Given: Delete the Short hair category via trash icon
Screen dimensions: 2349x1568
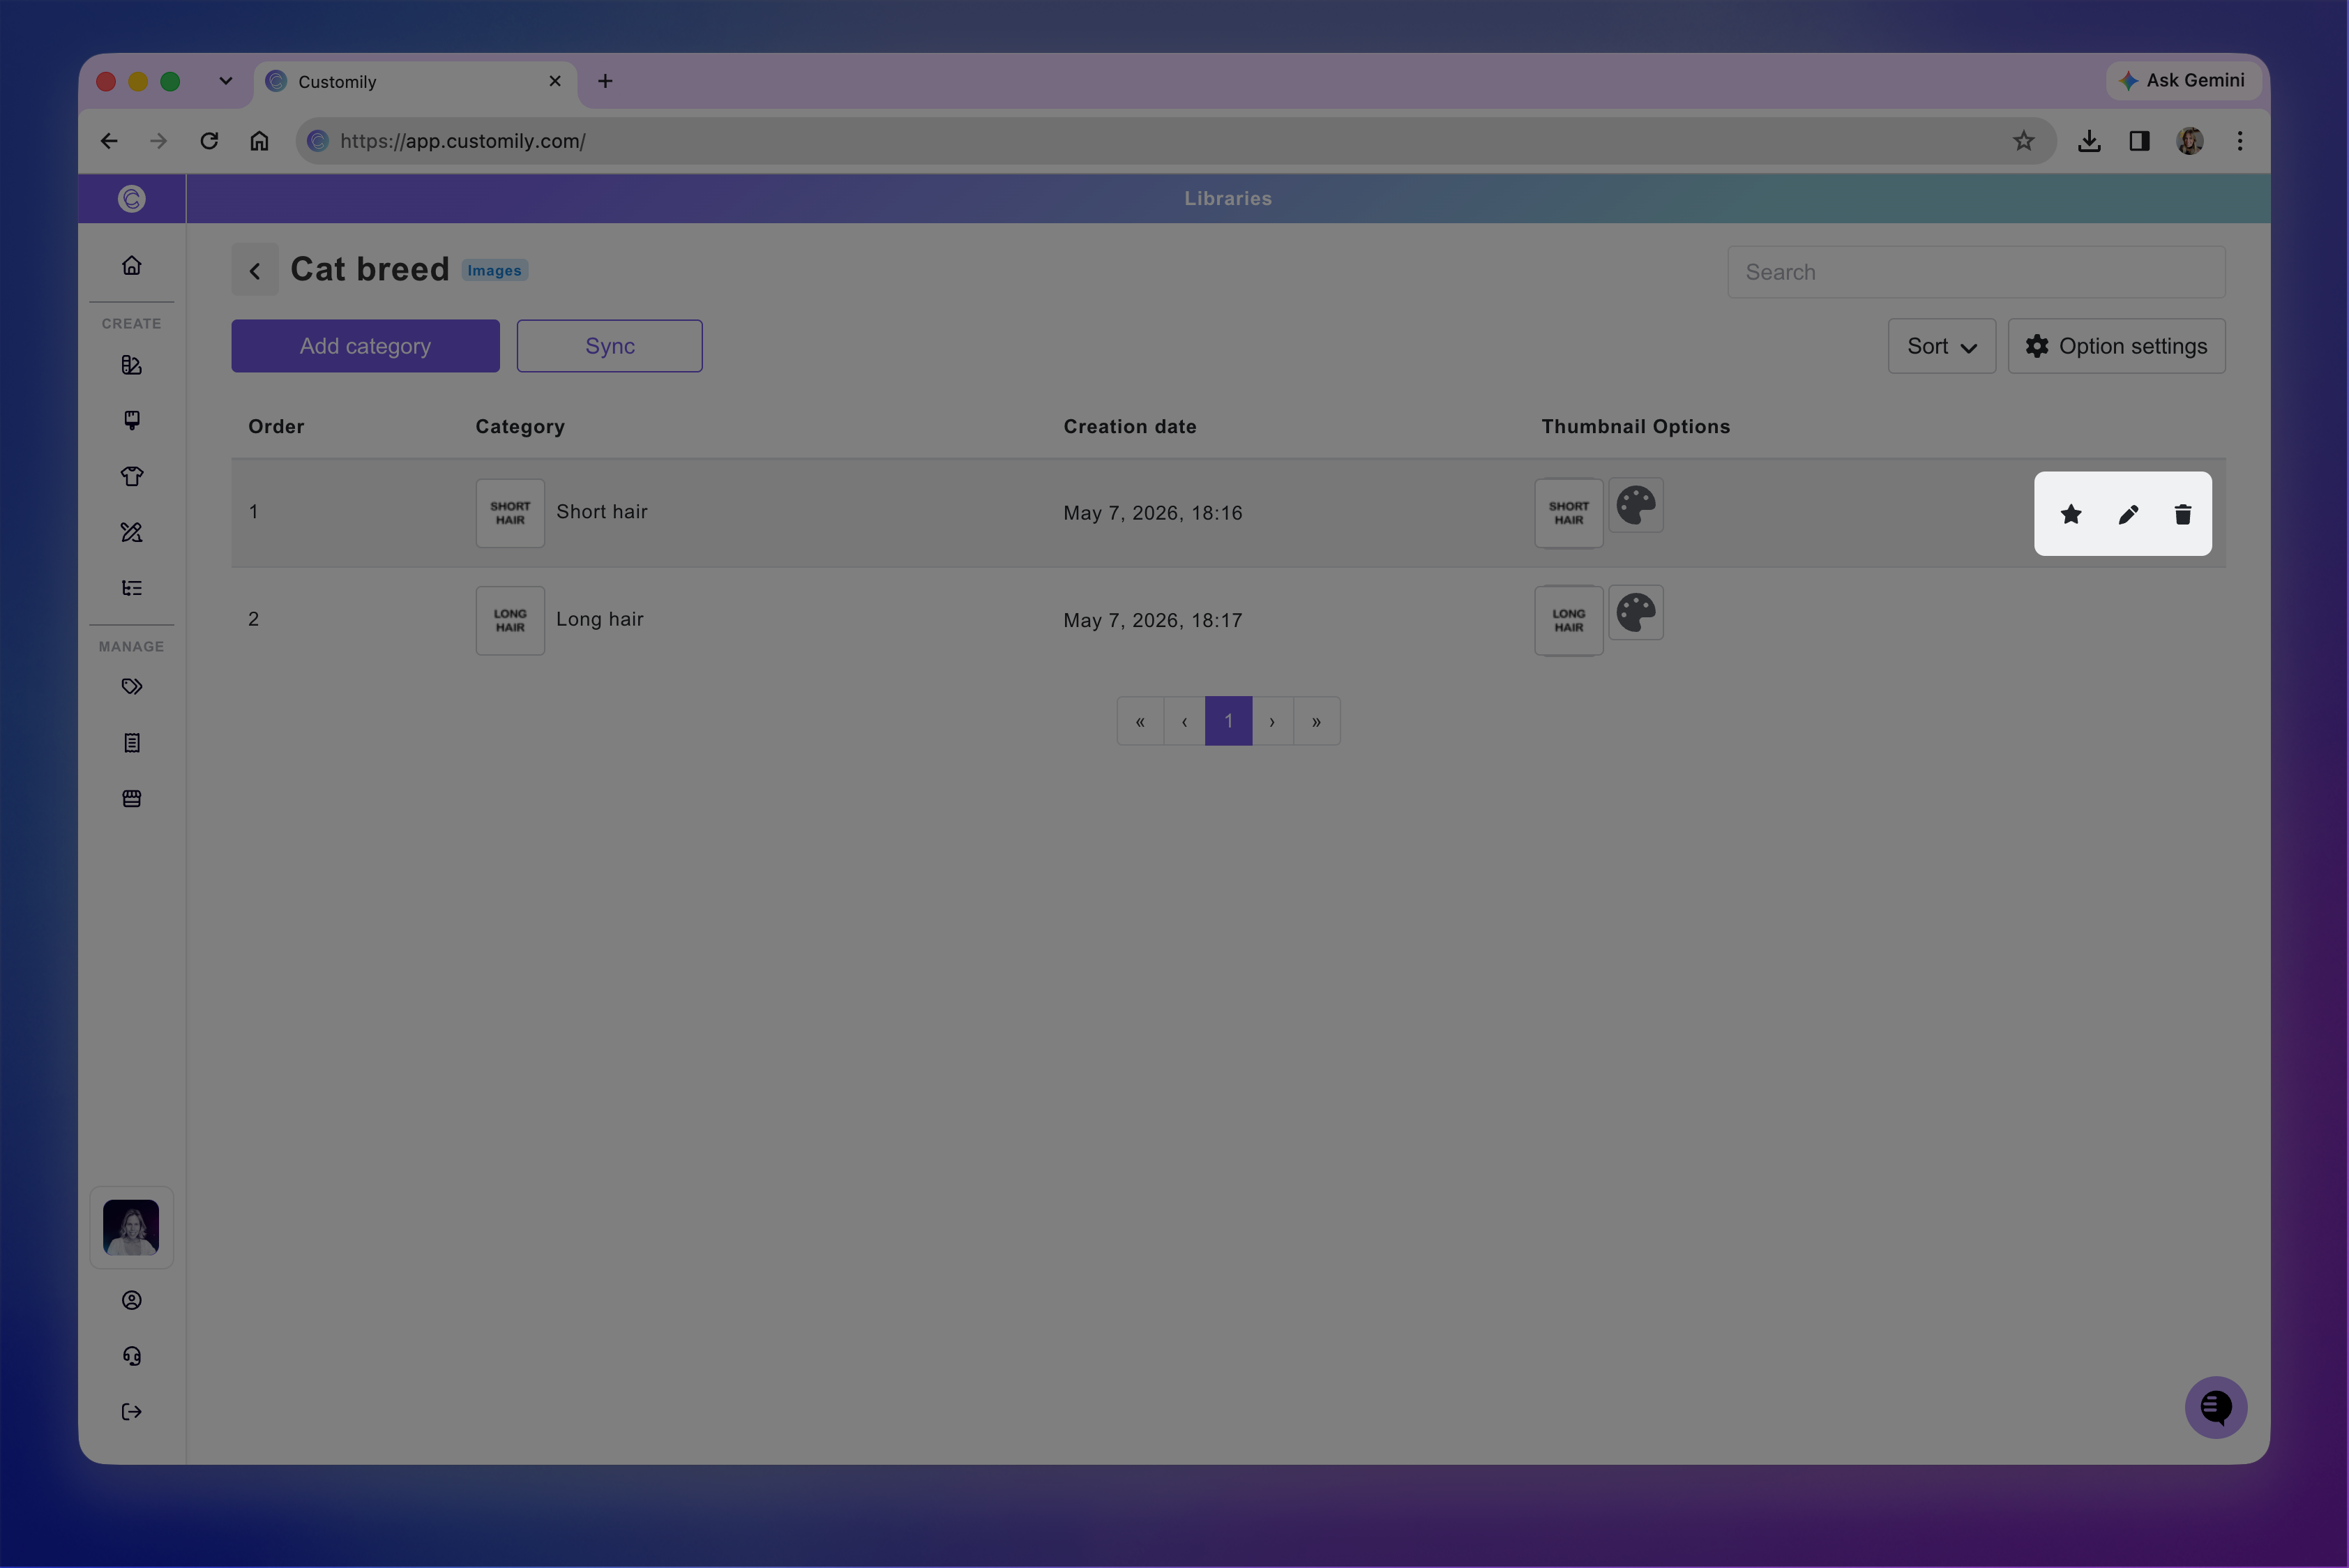Looking at the screenshot, I should click(2183, 514).
